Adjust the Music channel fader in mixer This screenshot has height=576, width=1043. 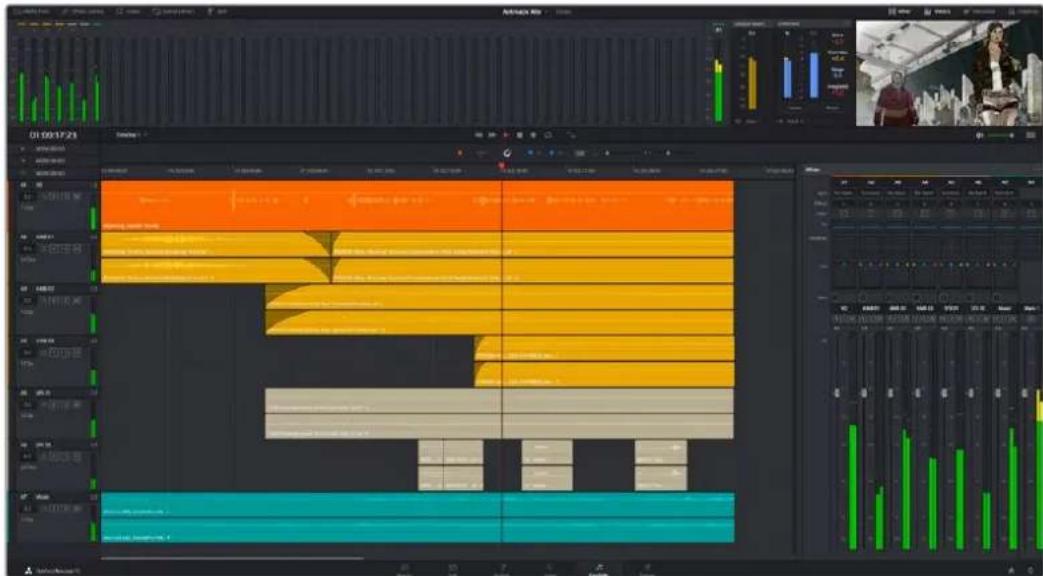click(x=996, y=393)
